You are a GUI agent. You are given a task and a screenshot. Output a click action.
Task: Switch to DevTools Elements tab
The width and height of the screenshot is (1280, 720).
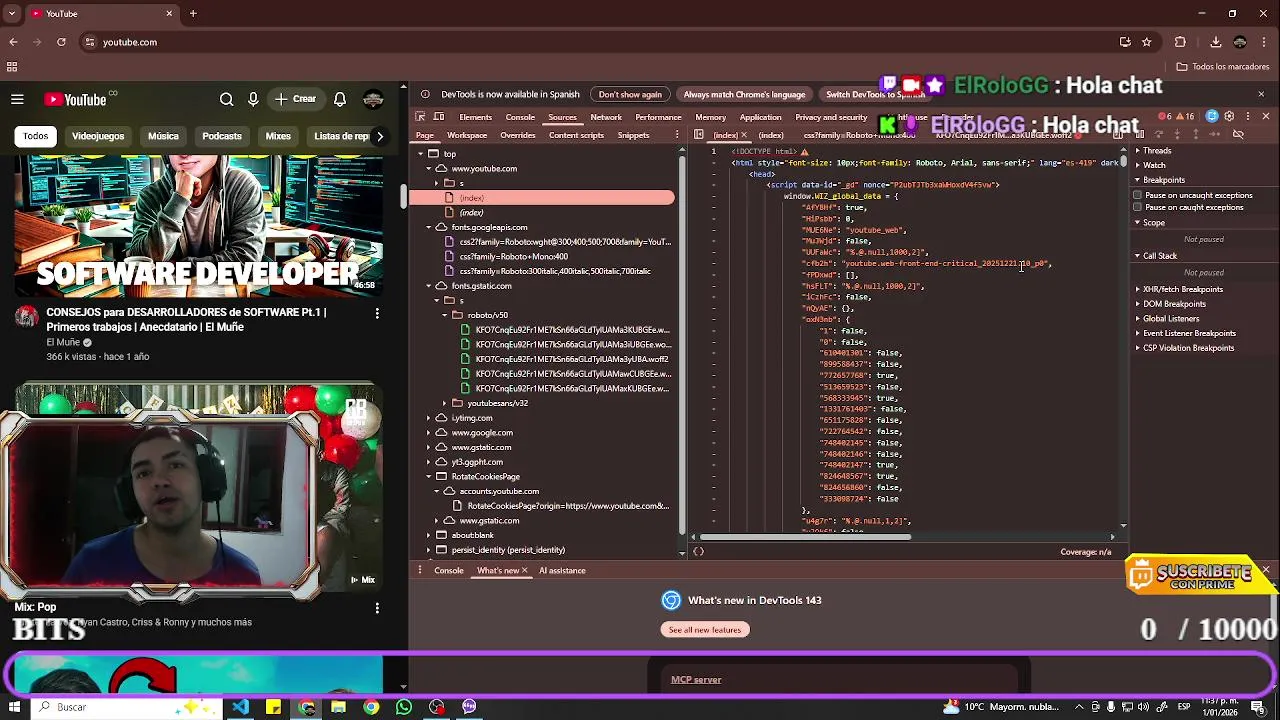coord(475,117)
